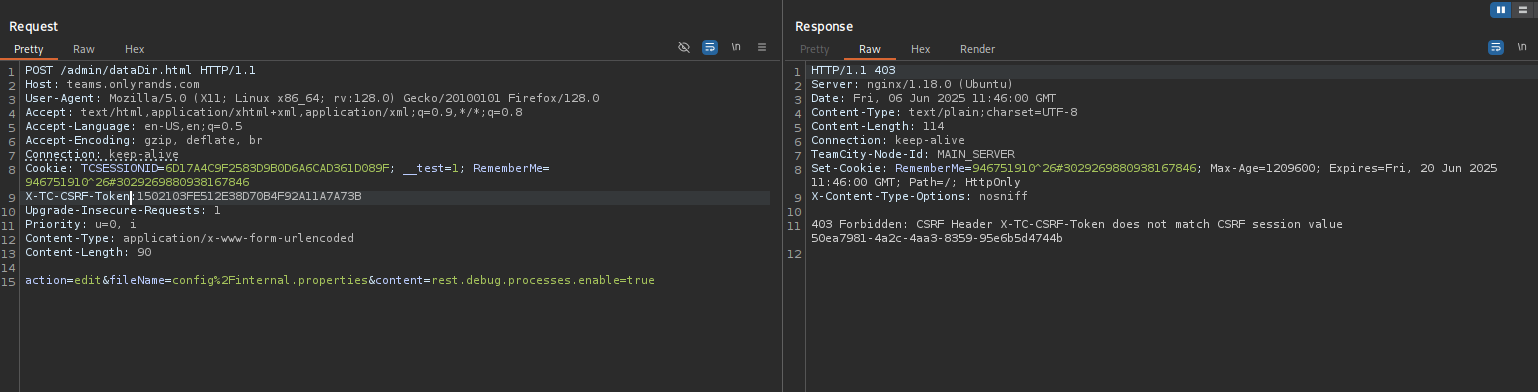Select the Response Render tab
This screenshot has height=392, width=1538.
(x=978, y=49)
